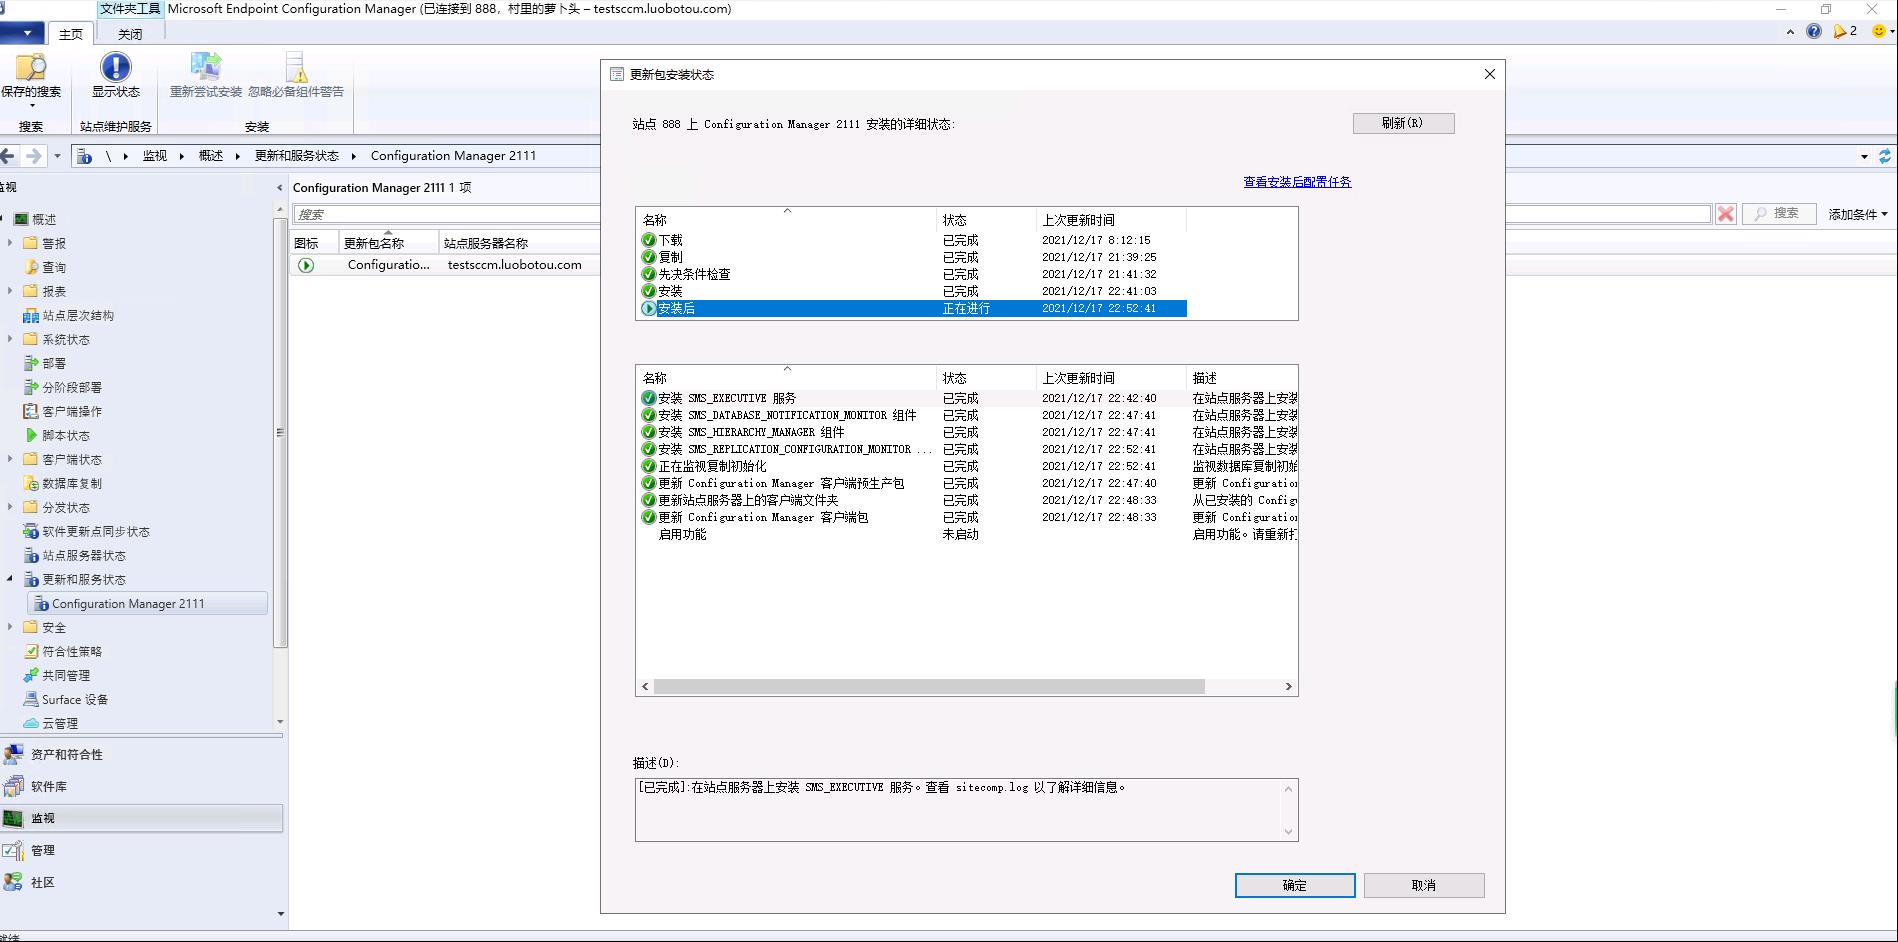This screenshot has height=942, width=1898.
Task: Open the blue application menu dropdown
Action: point(21,33)
